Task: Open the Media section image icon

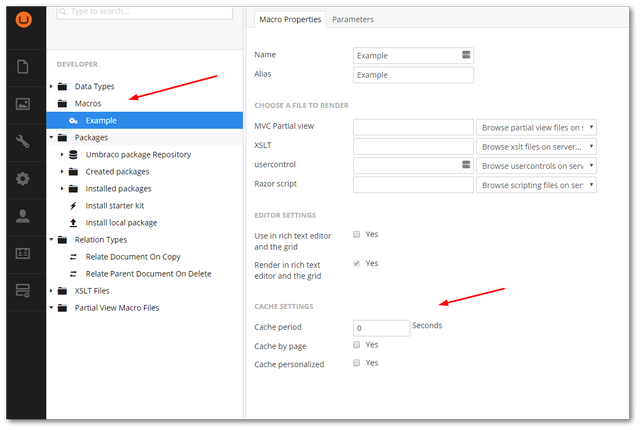Action: (23, 104)
